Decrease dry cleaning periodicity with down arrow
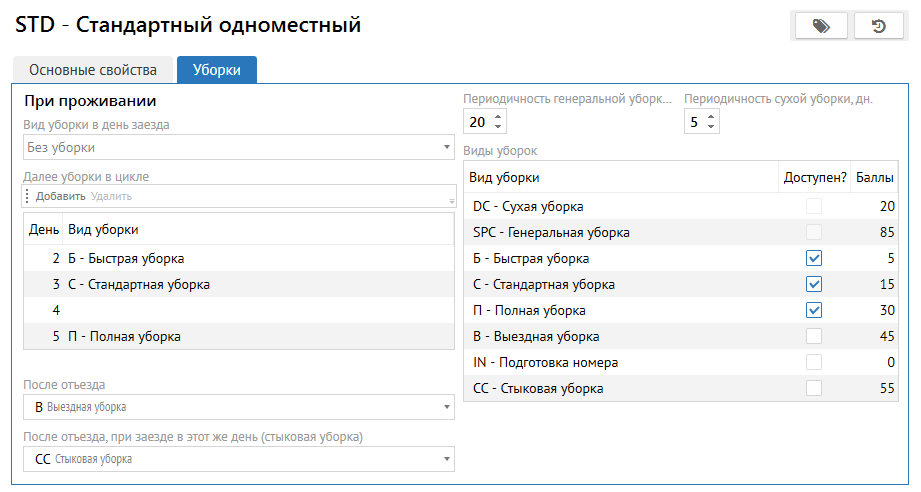 711,127
